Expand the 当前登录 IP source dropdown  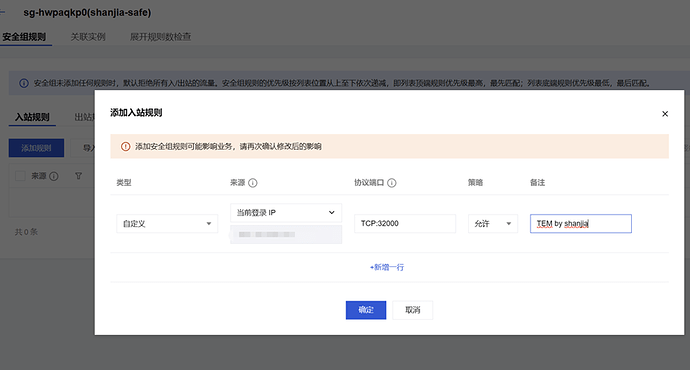[286, 212]
